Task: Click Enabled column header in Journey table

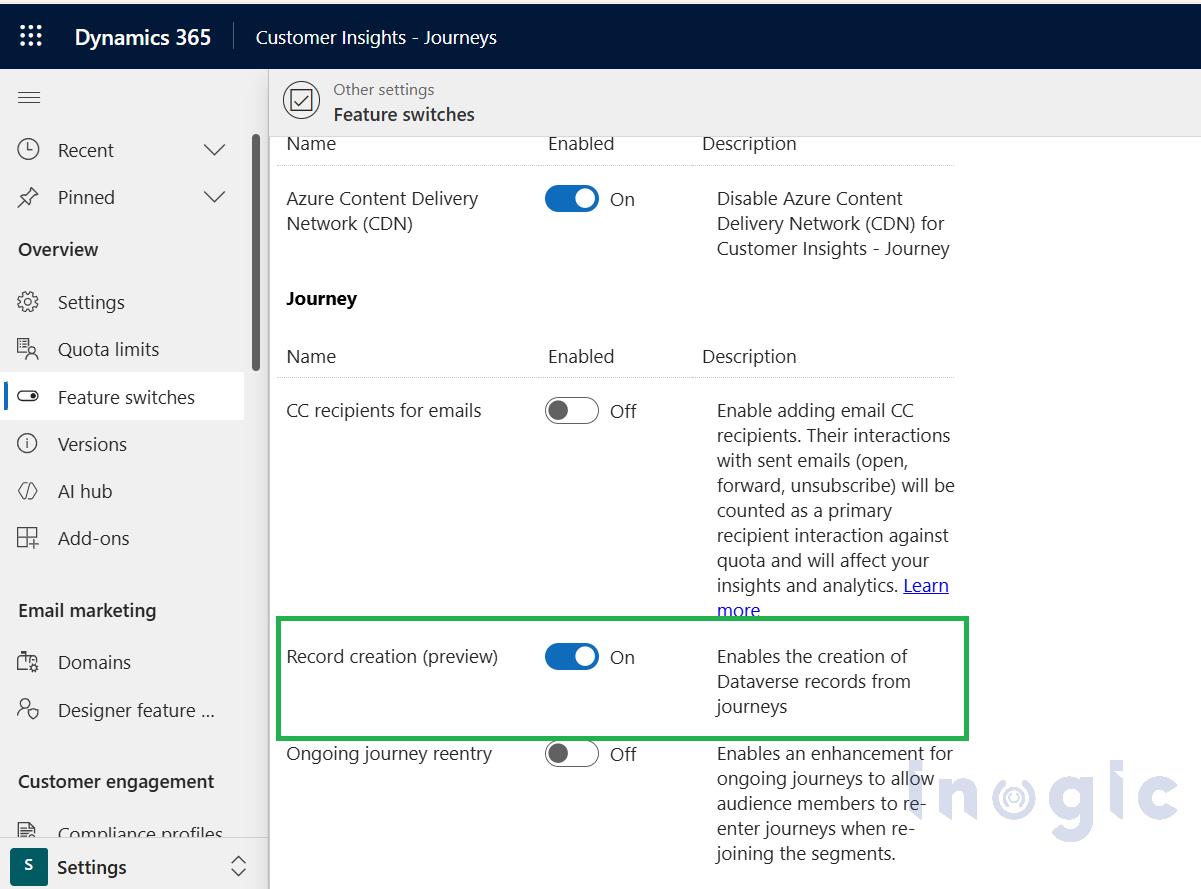Action: pyautogui.click(x=581, y=356)
